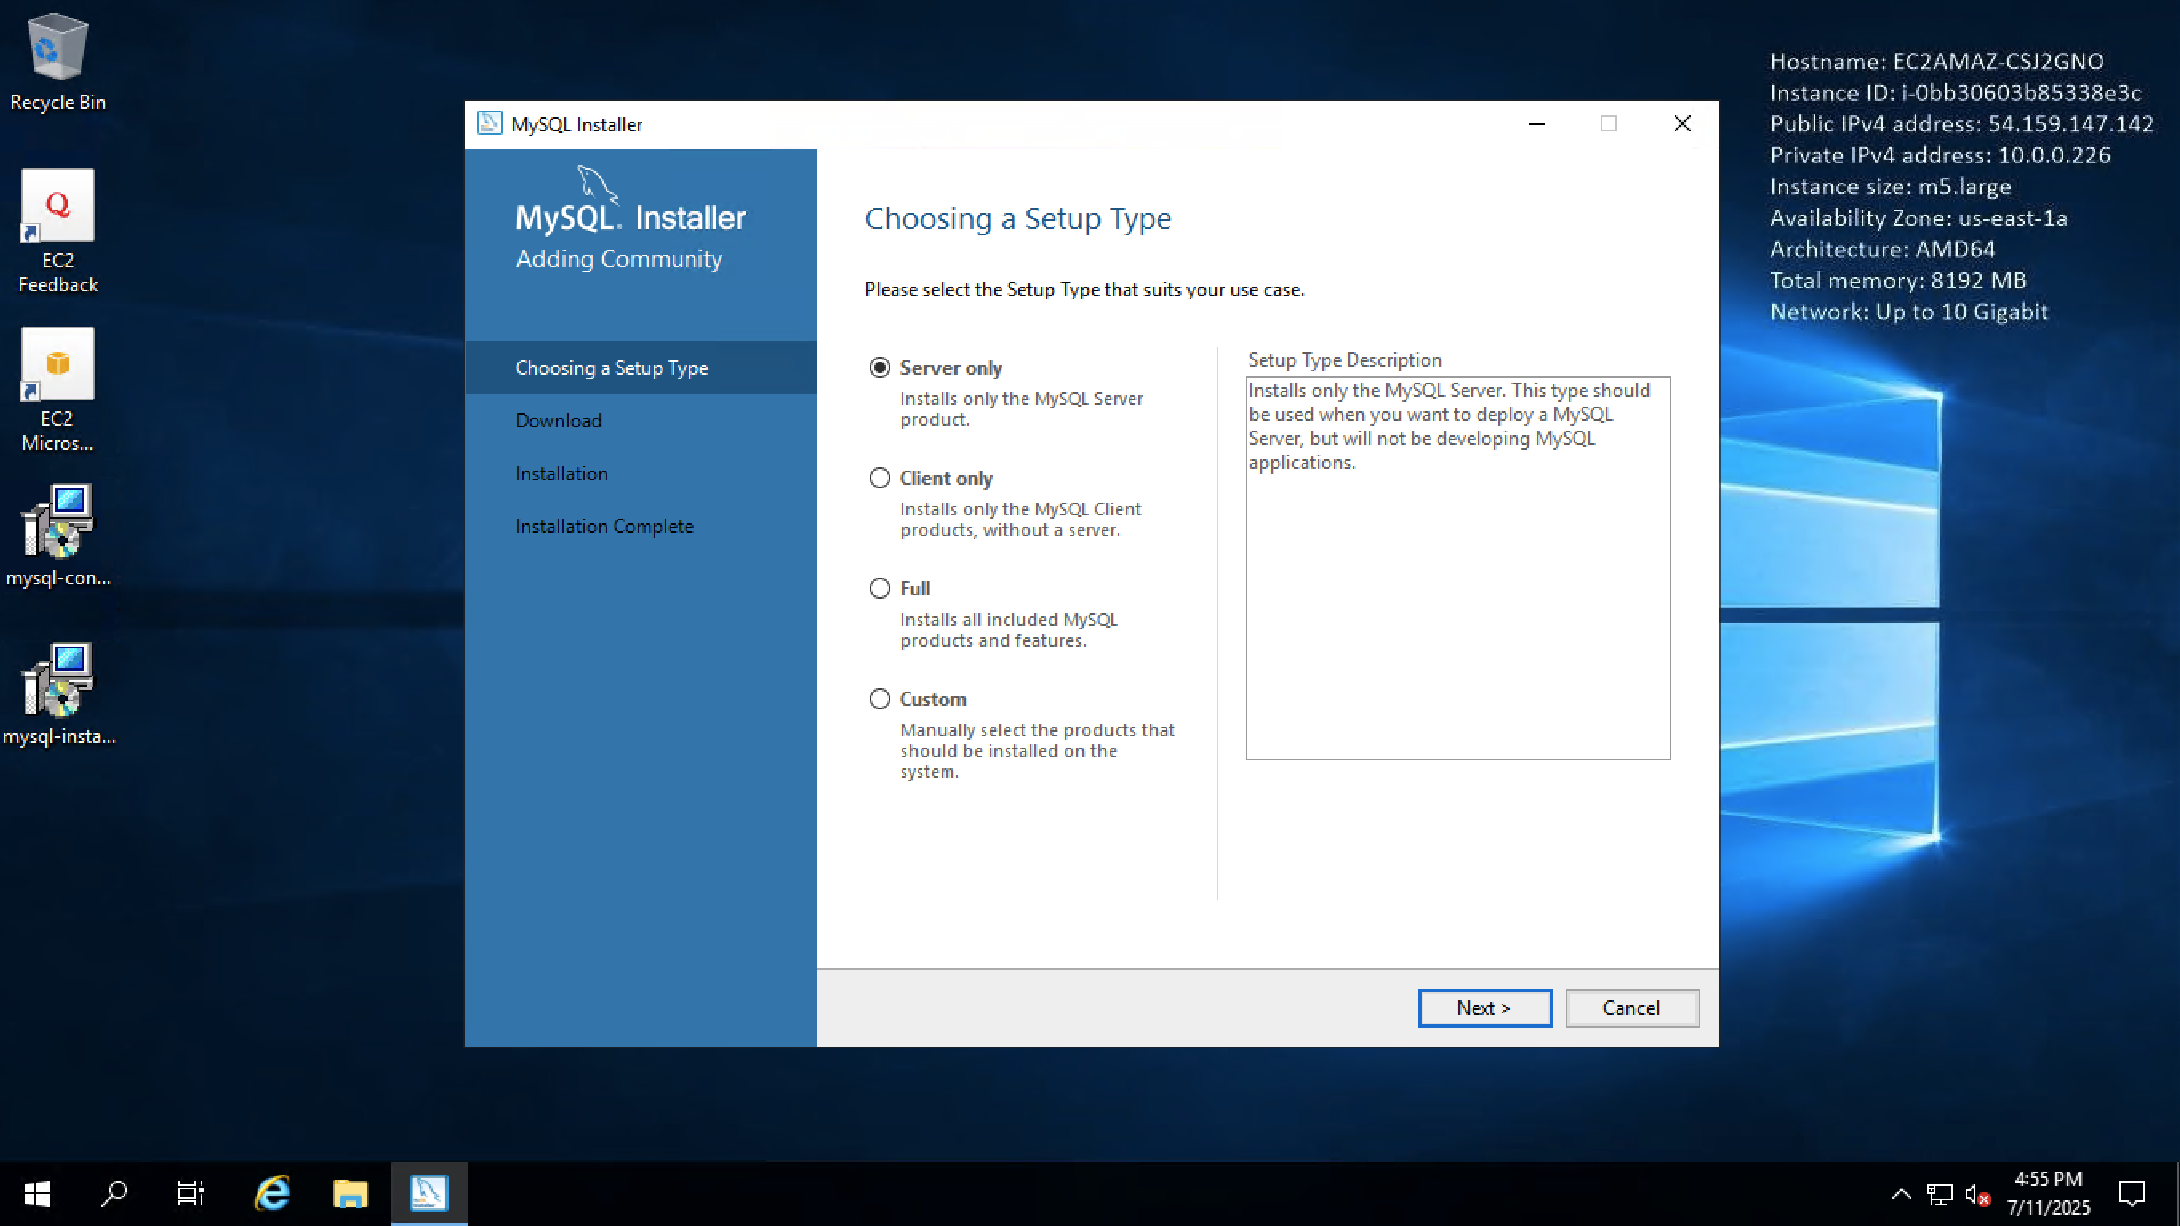This screenshot has width=2180, height=1226.
Task: Click the 'Manually select the products' description text
Action: (1037, 751)
